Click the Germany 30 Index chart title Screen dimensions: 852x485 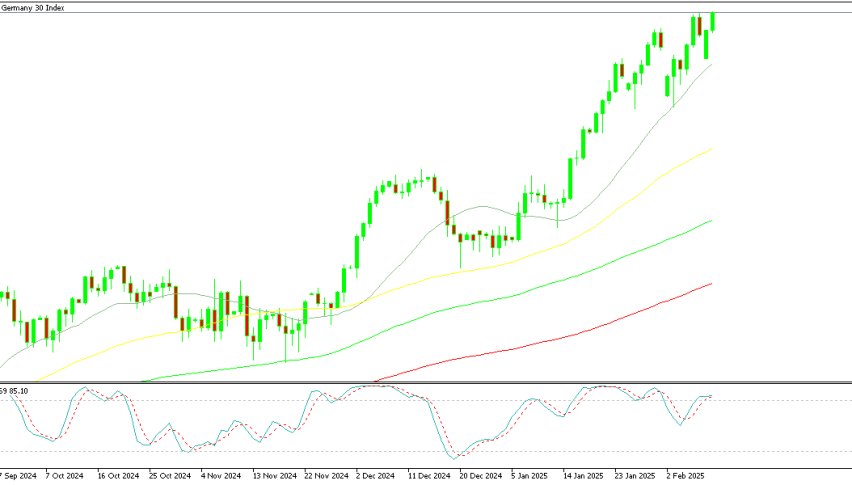pyautogui.click(x=33, y=8)
